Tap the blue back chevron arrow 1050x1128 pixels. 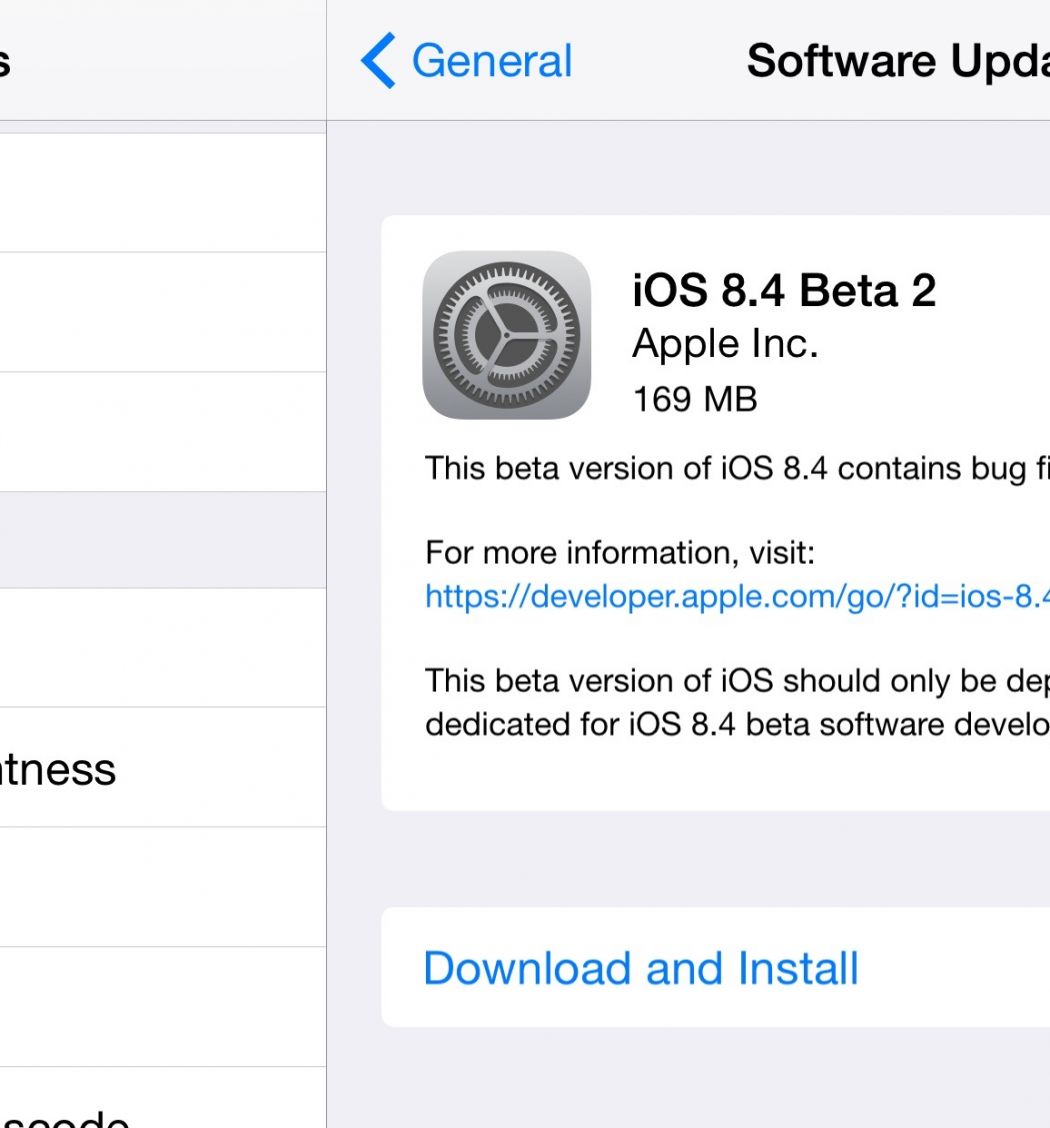pyautogui.click(x=378, y=61)
